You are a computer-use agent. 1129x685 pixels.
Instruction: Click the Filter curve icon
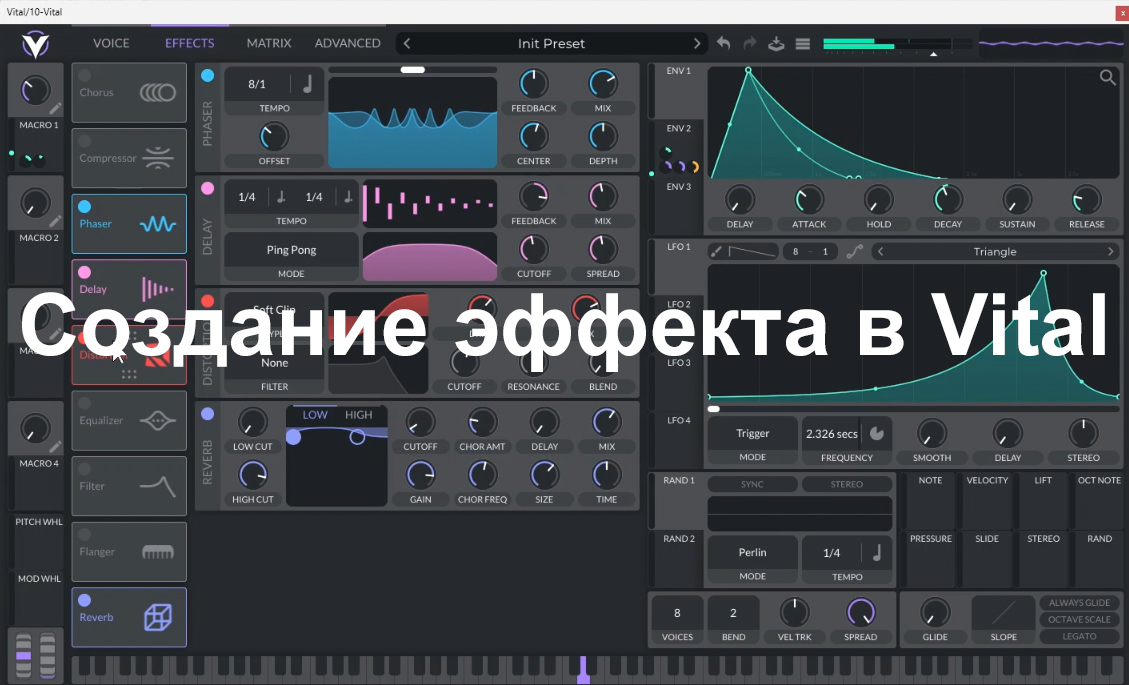point(158,486)
